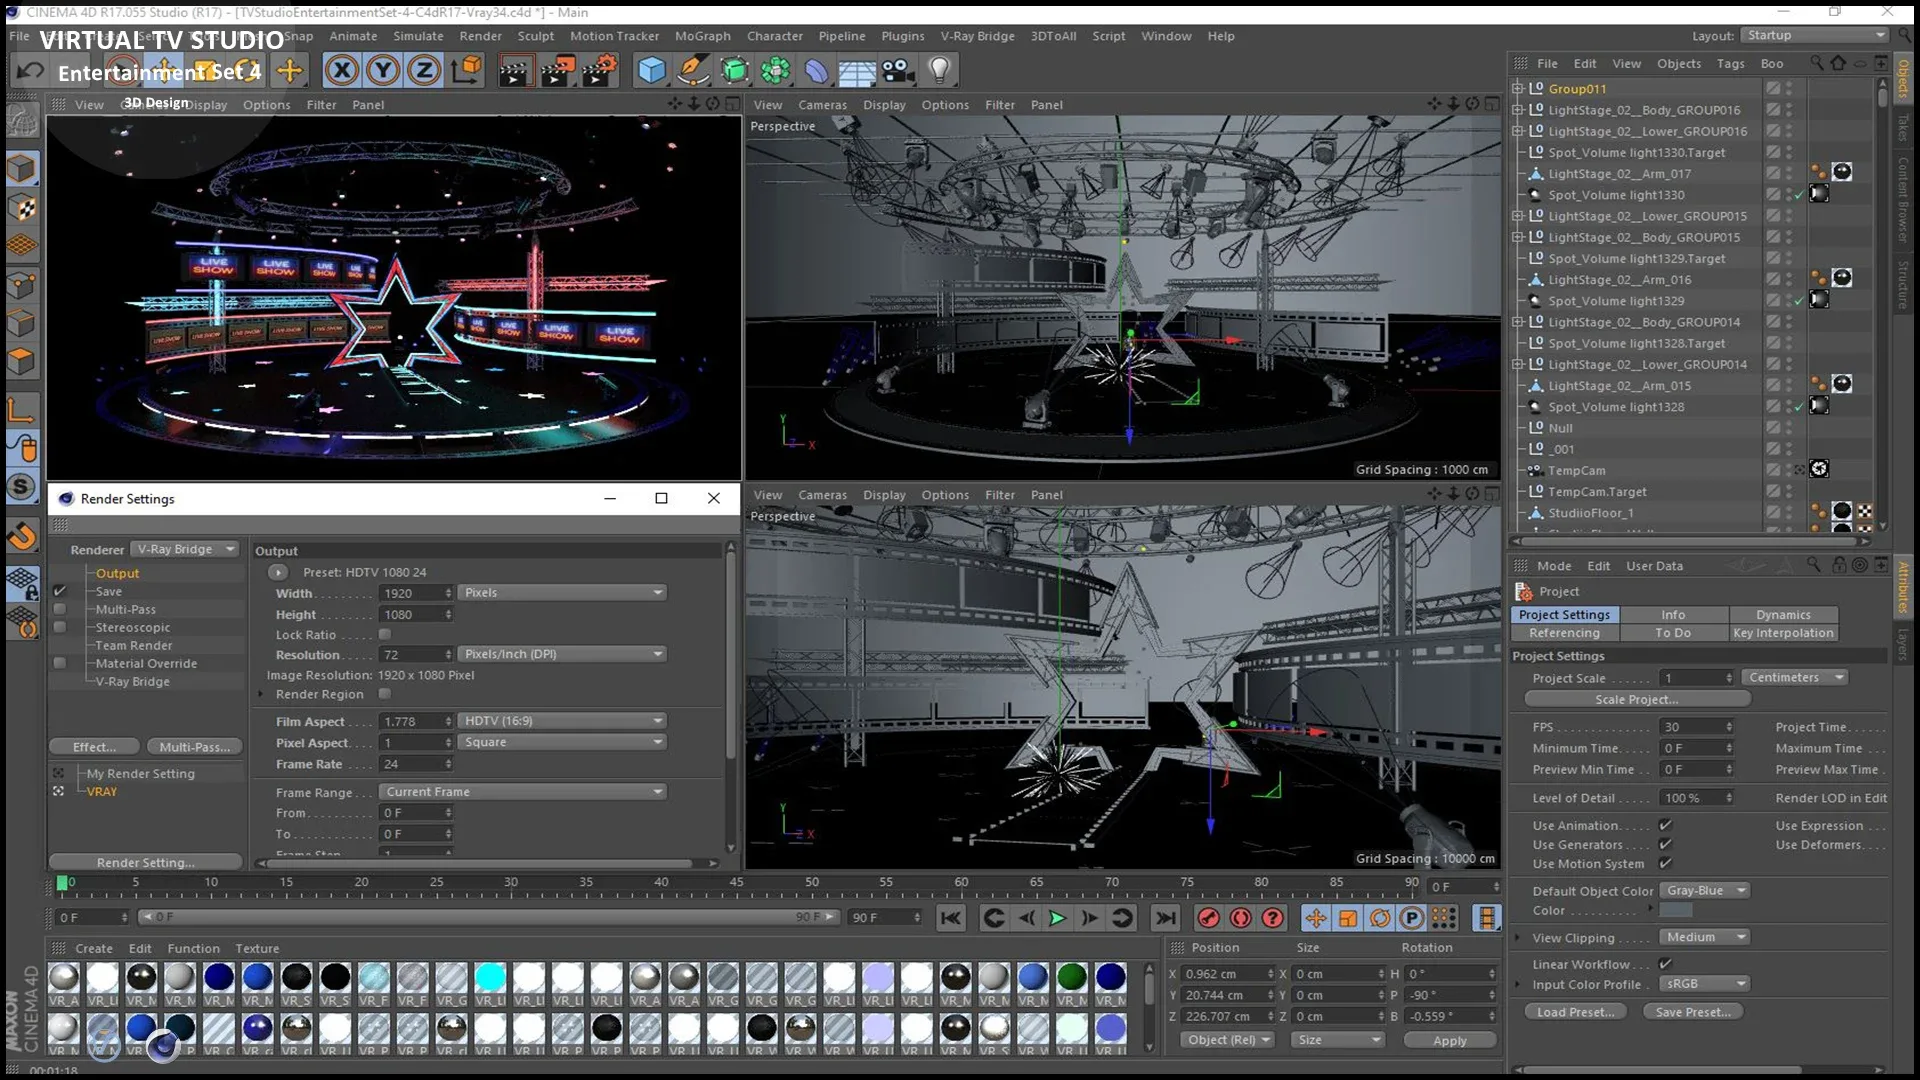Click the Scale Project button

point(1636,699)
